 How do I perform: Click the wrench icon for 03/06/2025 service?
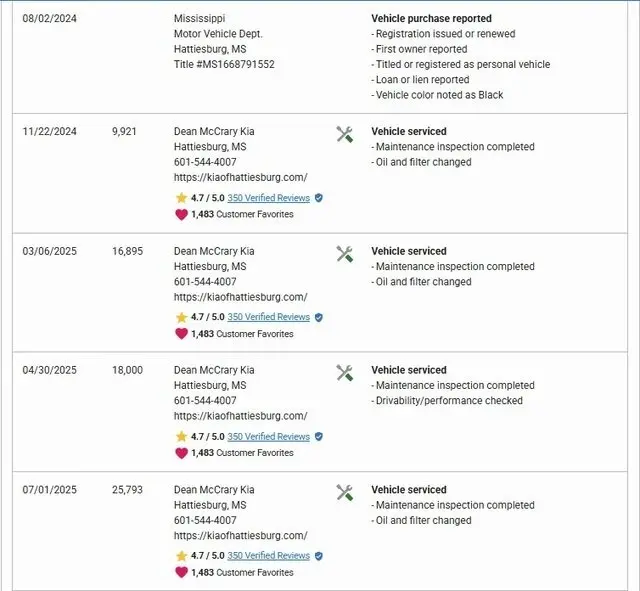345,255
